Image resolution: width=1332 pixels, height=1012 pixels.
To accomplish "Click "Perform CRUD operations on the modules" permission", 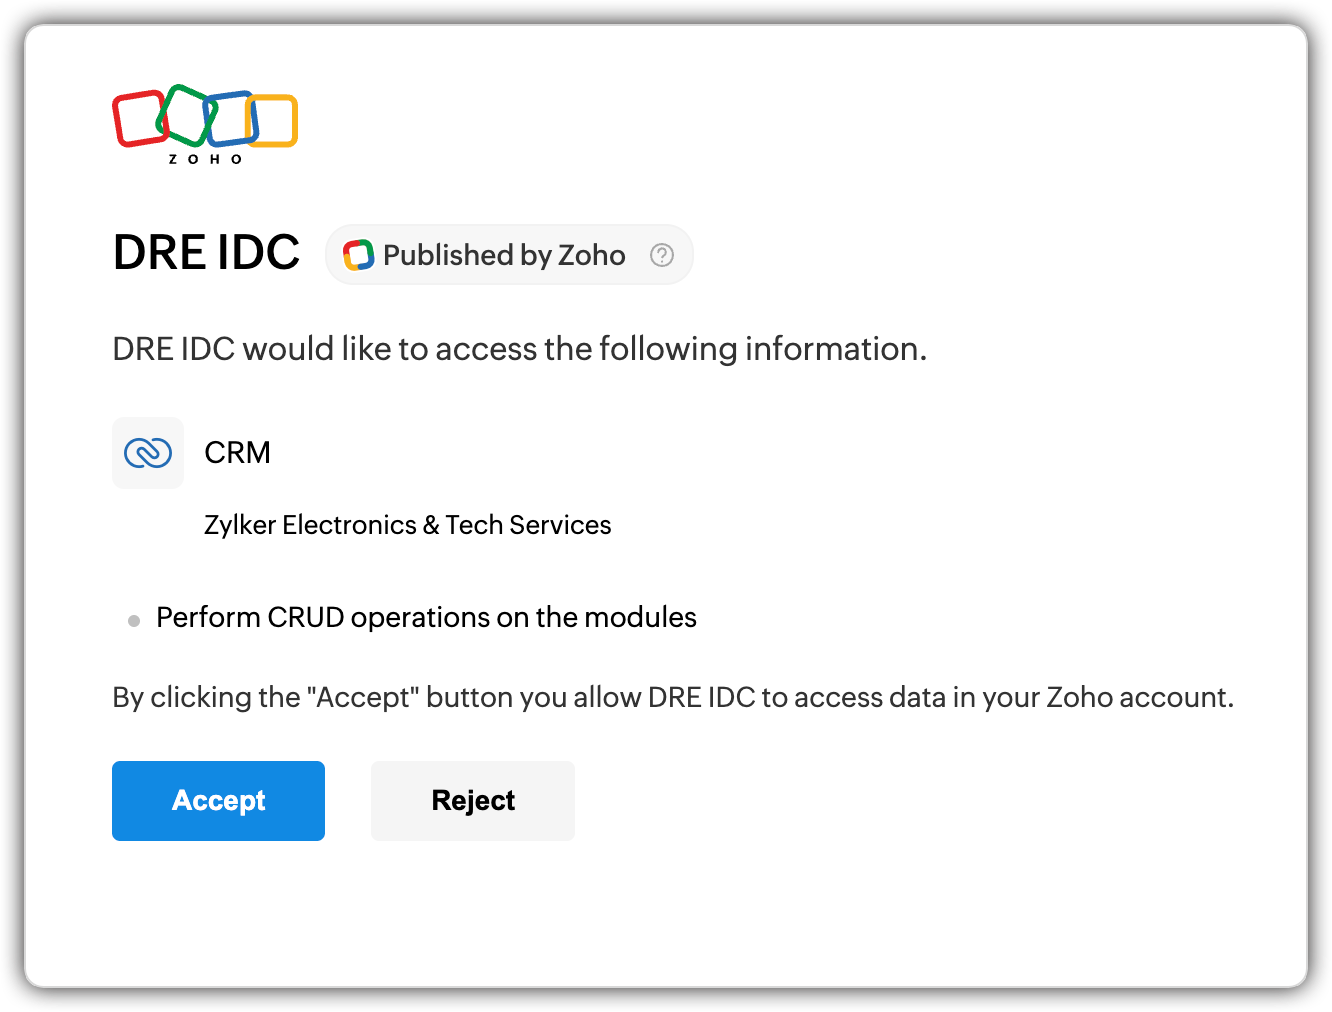I will (x=426, y=618).
